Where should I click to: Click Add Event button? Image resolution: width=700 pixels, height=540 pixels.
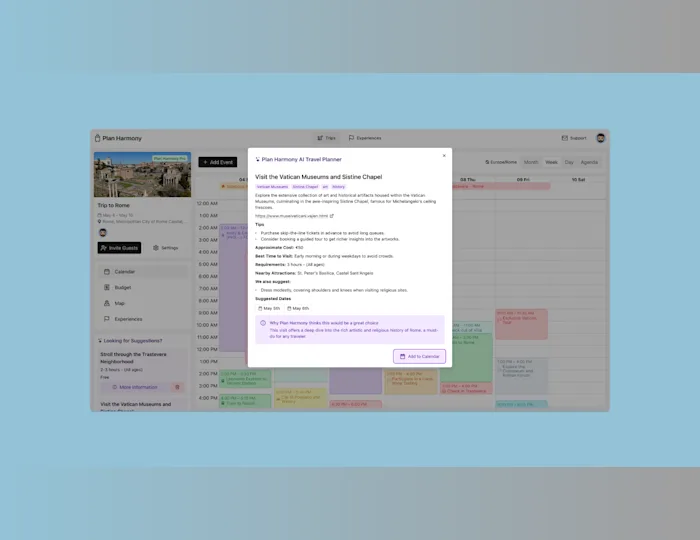pyautogui.click(x=218, y=162)
